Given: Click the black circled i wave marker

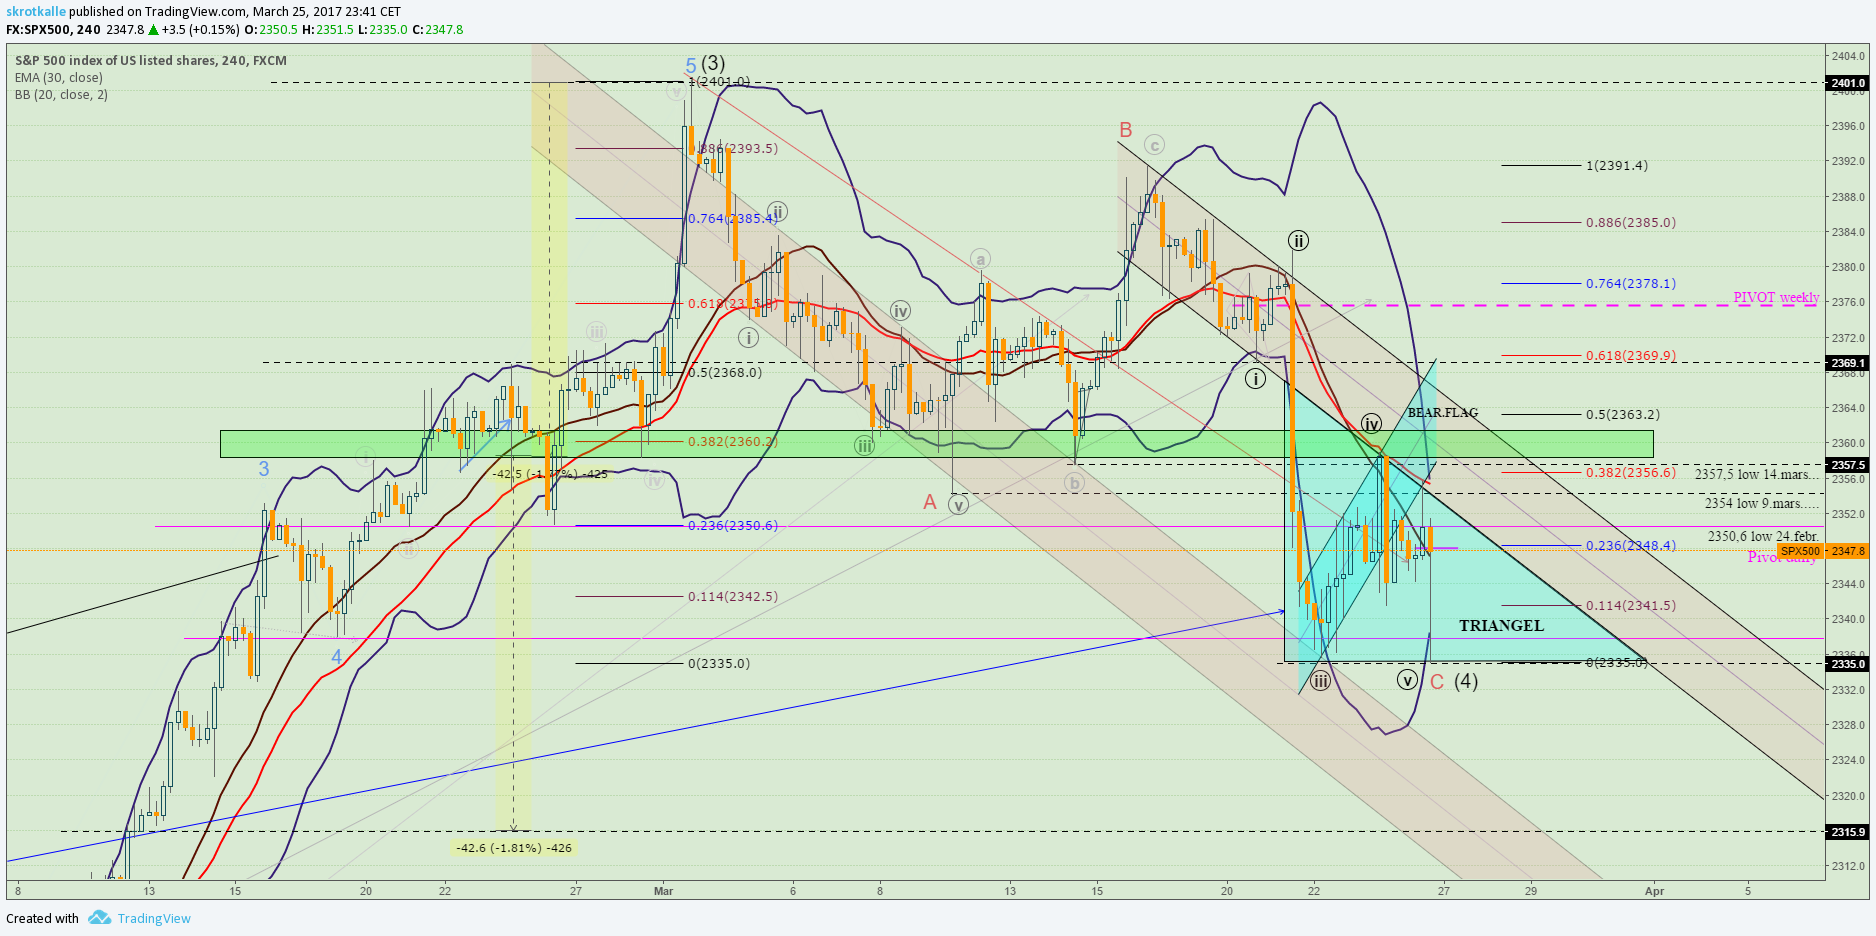Looking at the screenshot, I should [x=1255, y=379].
